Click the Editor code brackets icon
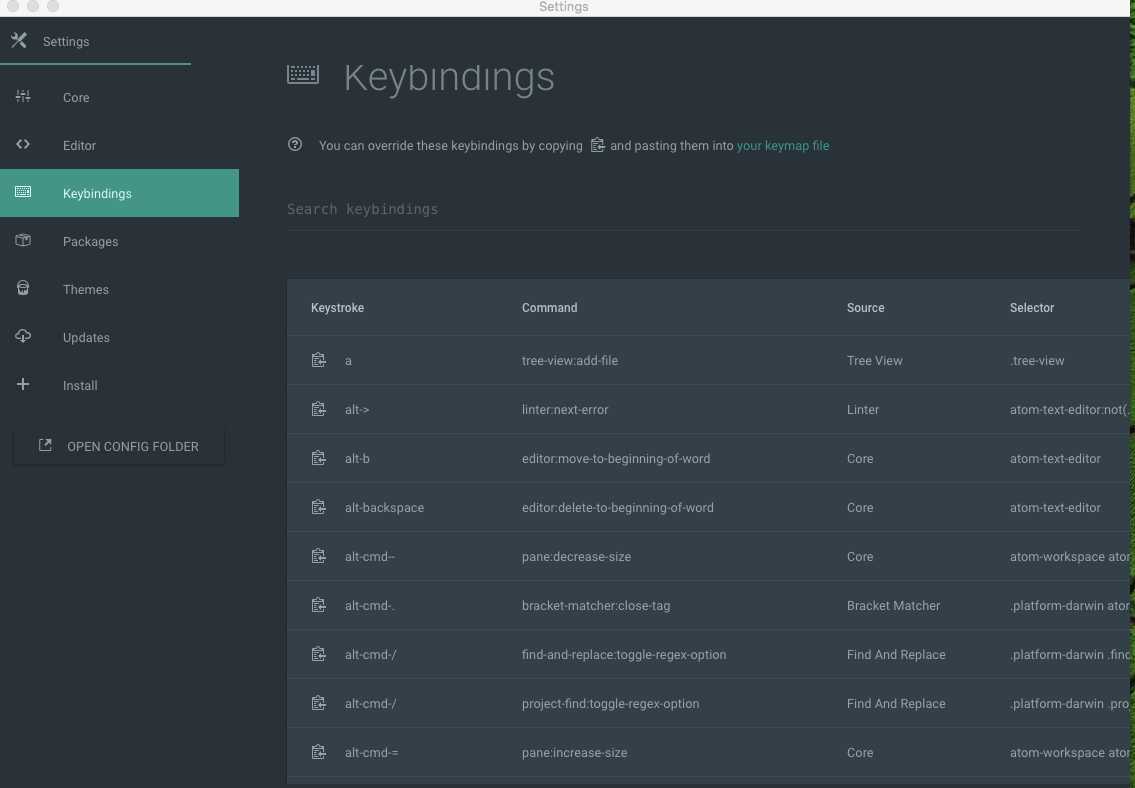 pos(23,144)
